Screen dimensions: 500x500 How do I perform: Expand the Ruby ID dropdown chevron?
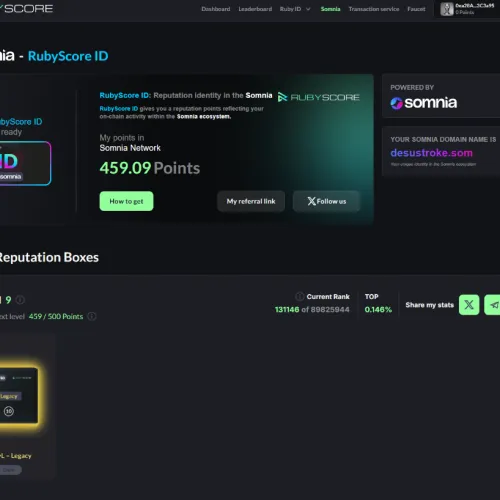point(308,9)
